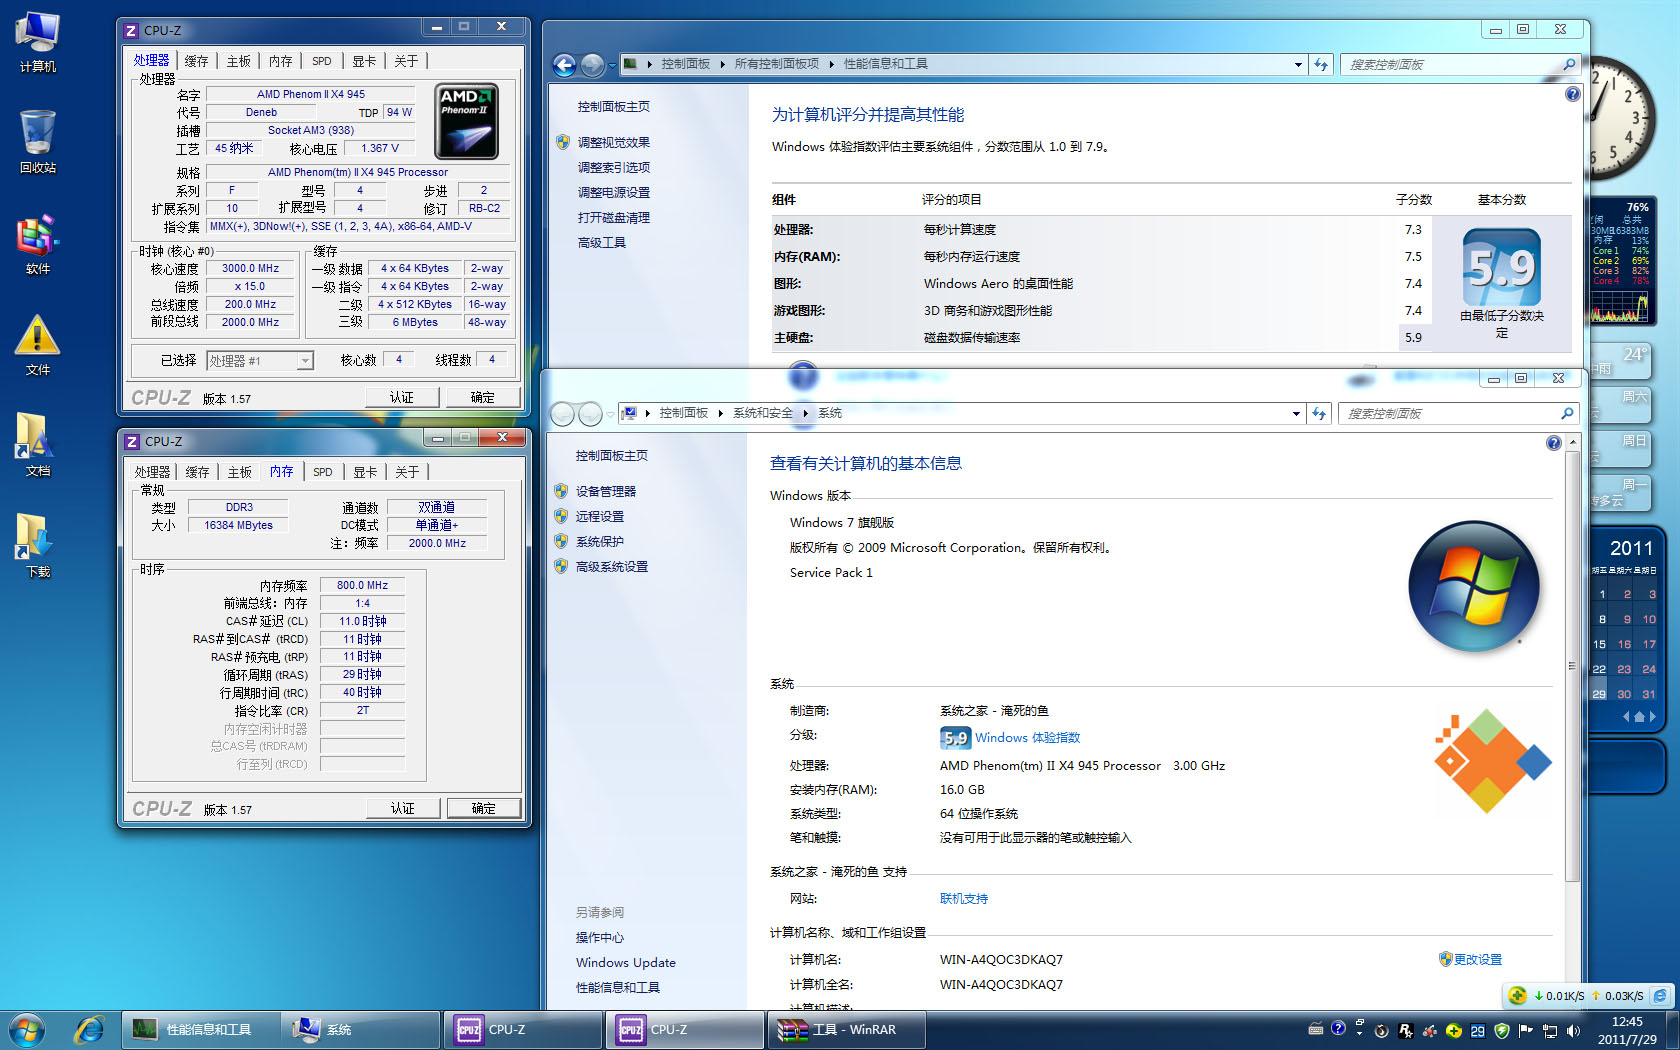
Task: Click the 3000.0 MHz core speed value
Action: coord(251,268)
